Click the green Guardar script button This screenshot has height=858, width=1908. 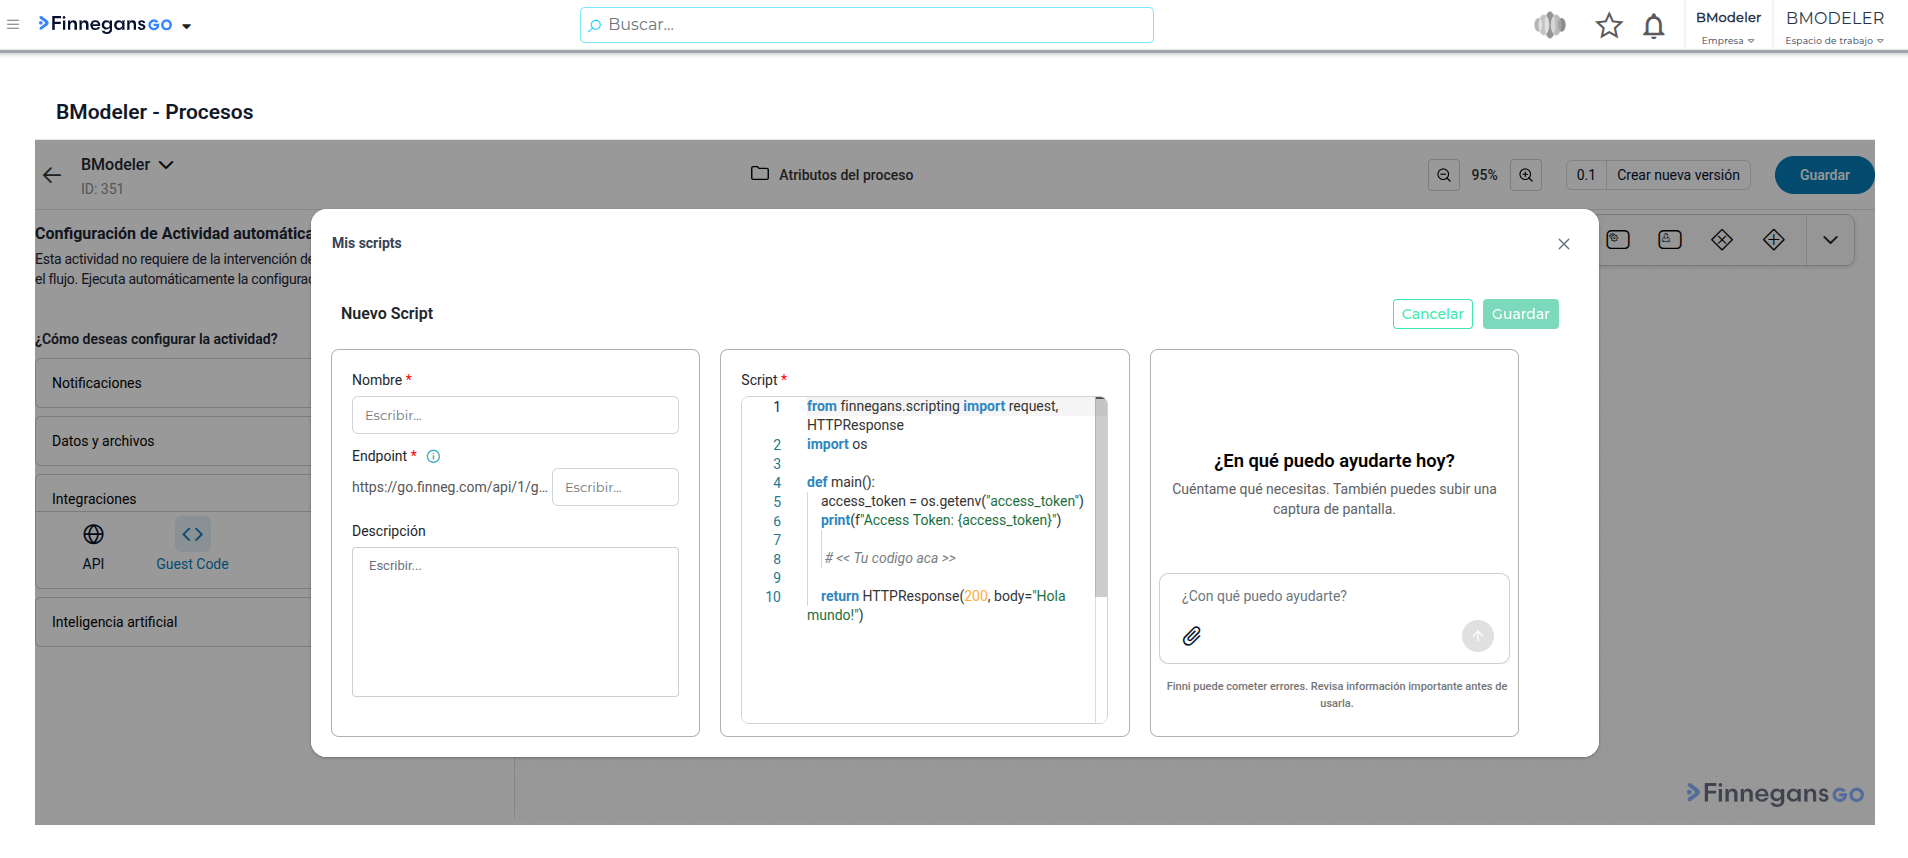coord(1520,314)
